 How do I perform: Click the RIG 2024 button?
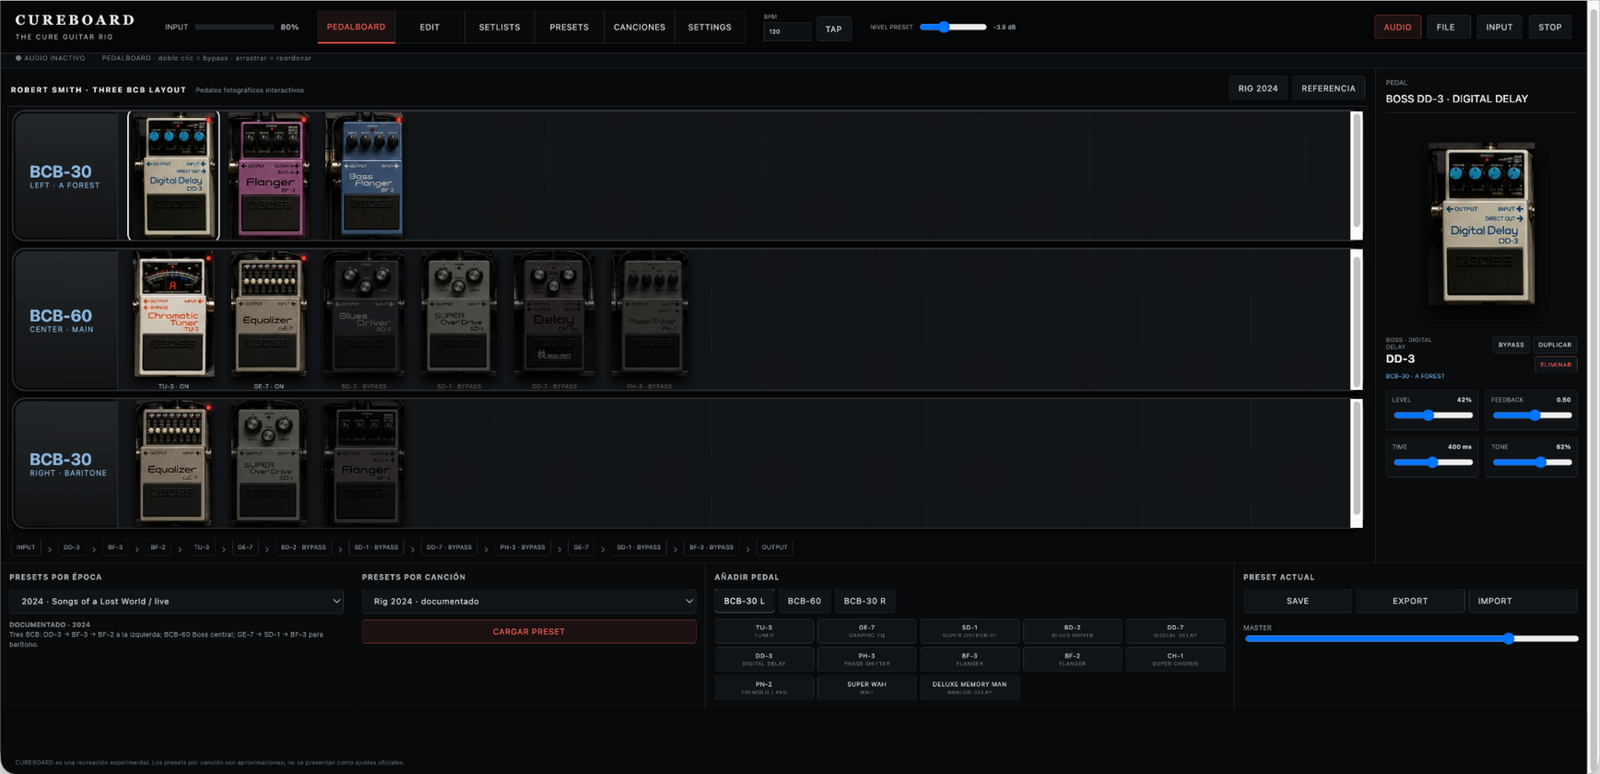pos(1258,88)
